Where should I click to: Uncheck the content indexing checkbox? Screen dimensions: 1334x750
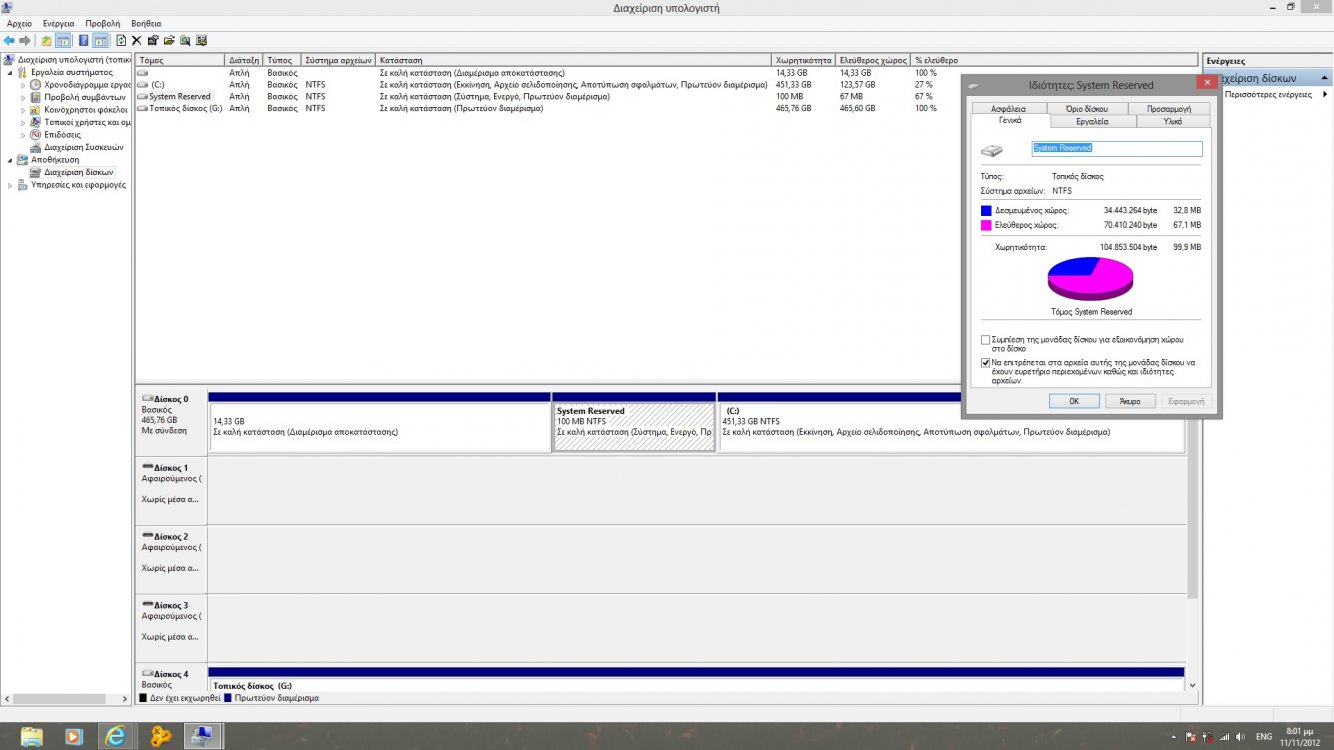[986, 363]
